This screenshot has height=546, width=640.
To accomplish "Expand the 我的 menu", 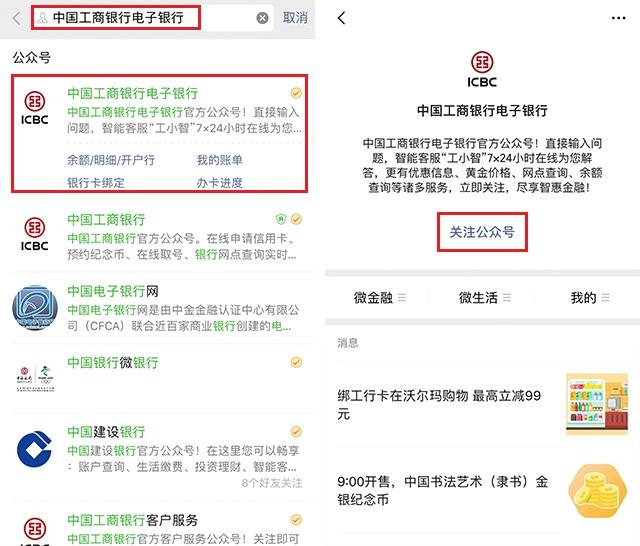I will click(x=590, y=298).
